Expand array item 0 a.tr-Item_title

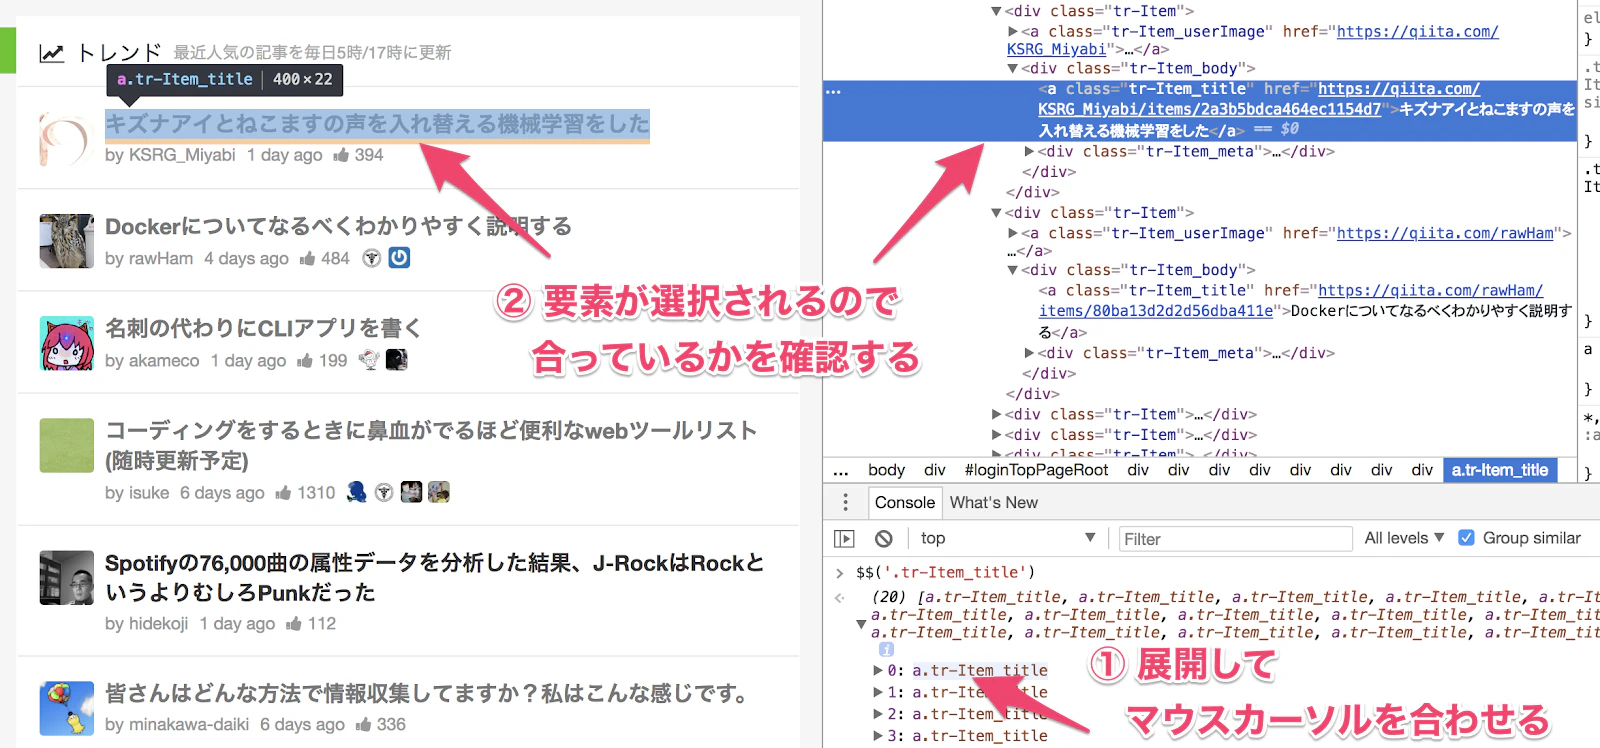pyautogui.click(x=878, y=671)
